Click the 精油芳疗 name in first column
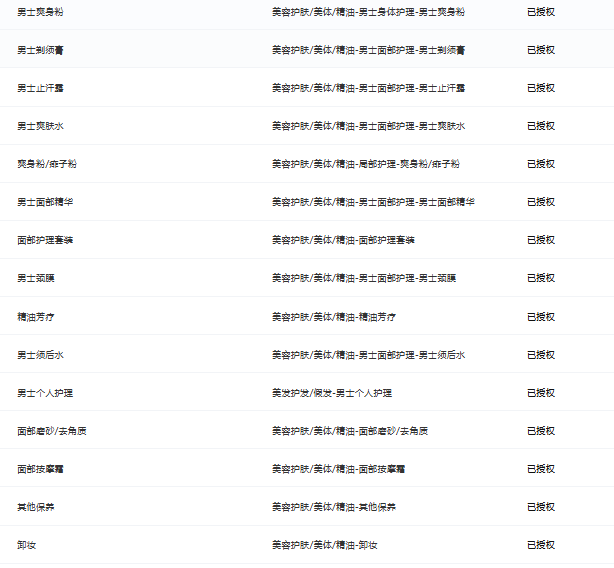This screenshot has height=568, width=614. [x=36, y=317]
